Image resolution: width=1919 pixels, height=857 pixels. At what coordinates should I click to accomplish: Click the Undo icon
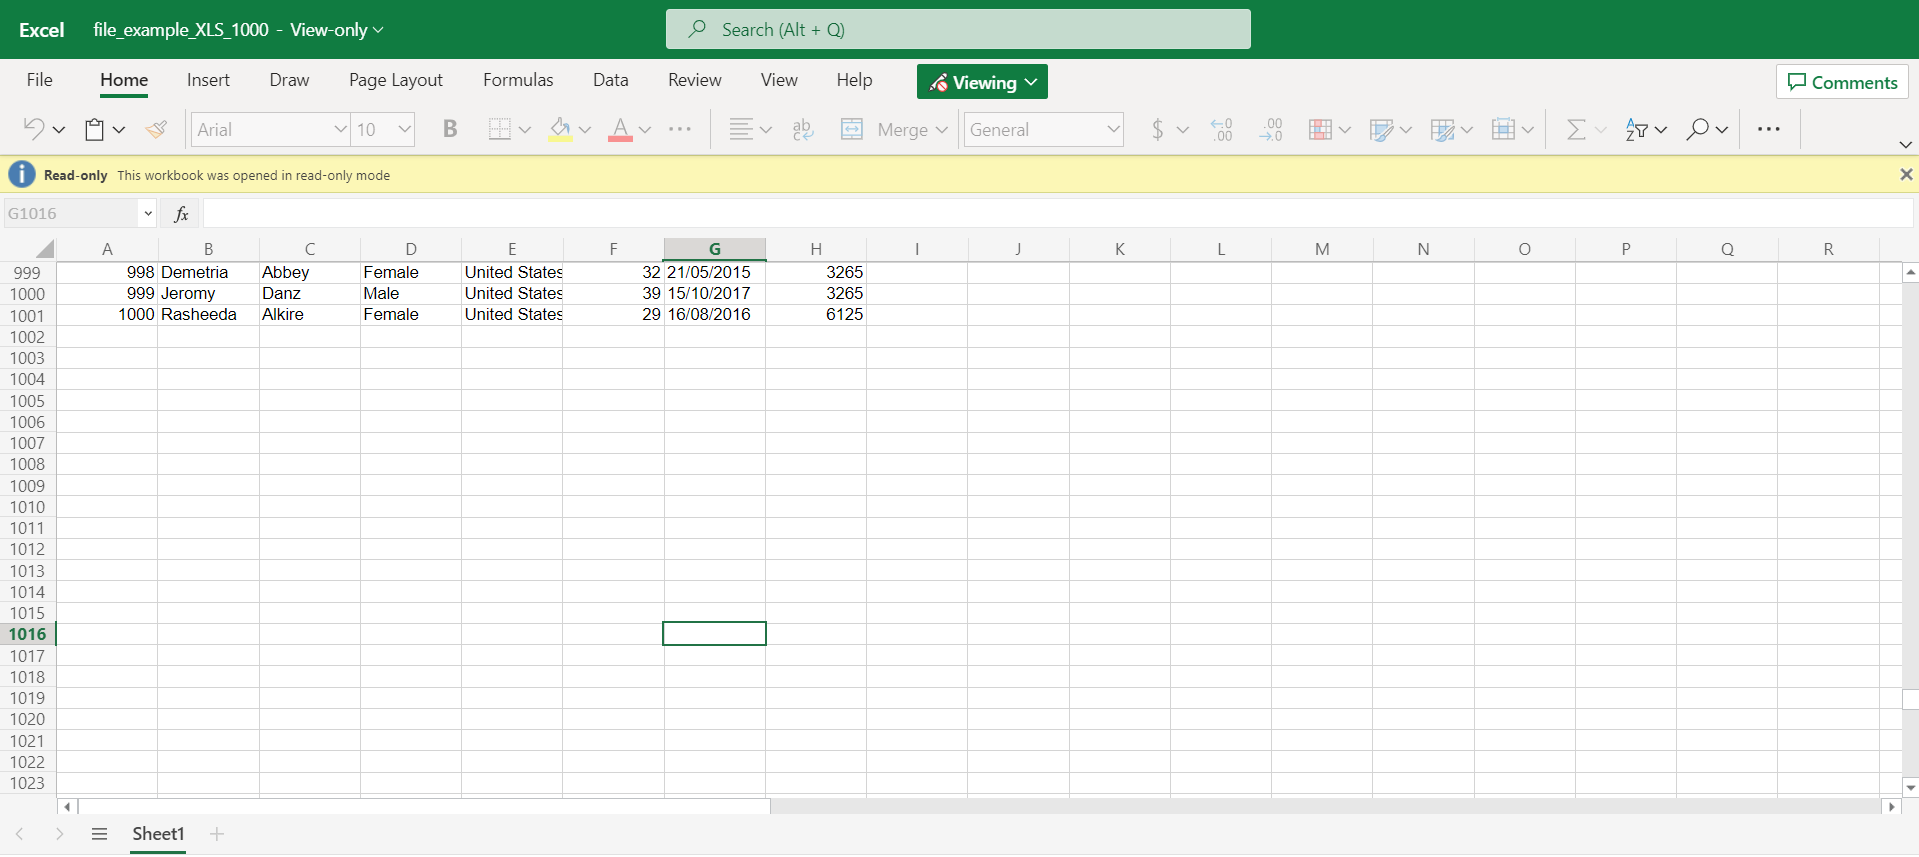click(33, 129)
